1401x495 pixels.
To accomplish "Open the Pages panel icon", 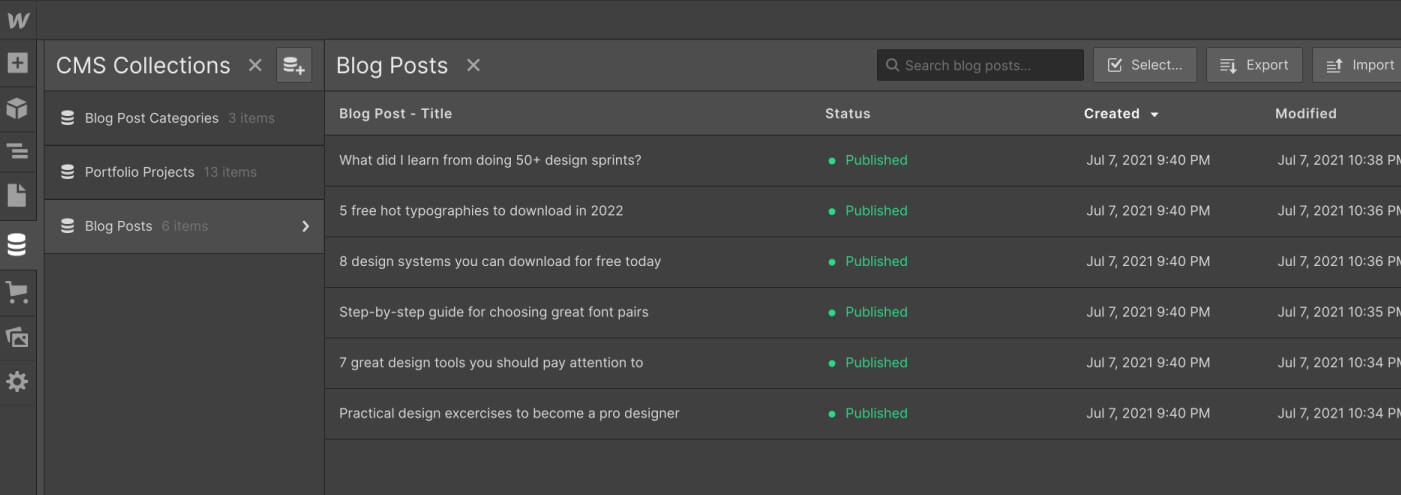I will 17,195.
